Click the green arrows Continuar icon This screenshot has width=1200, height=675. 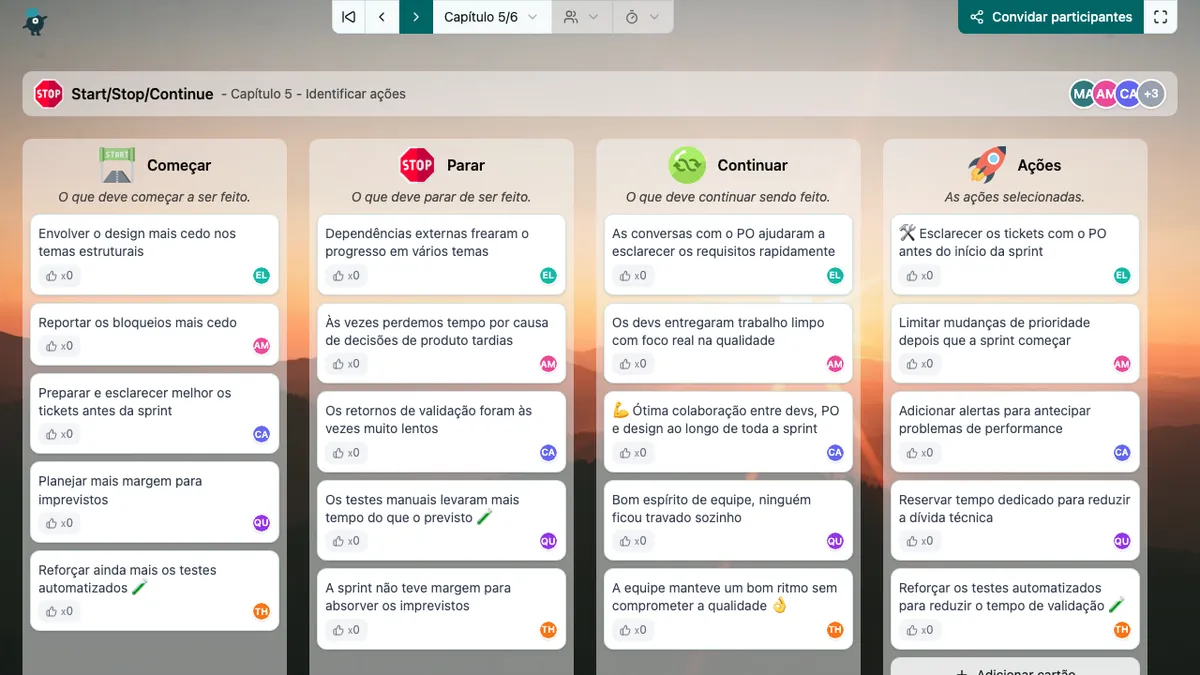coord(687,165)
